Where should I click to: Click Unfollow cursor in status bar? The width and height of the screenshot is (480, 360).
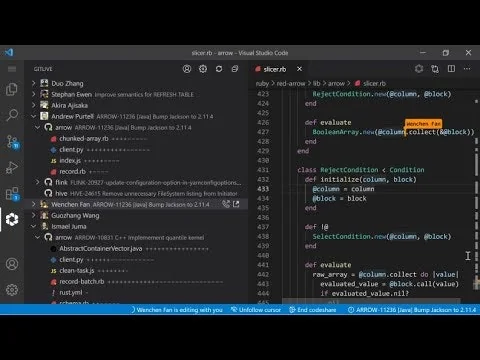tap(256, 310)
